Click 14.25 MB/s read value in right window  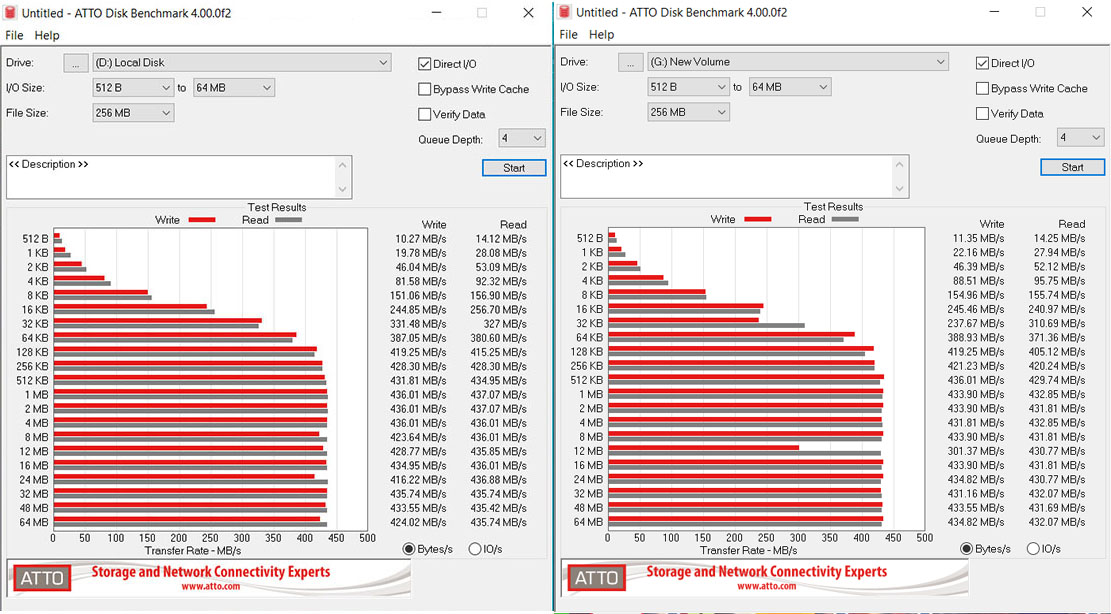1059,239
